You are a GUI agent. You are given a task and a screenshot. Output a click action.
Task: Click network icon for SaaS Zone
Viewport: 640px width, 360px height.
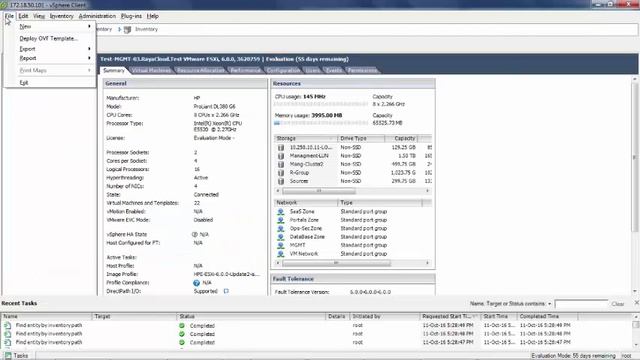tap(281, 211)
